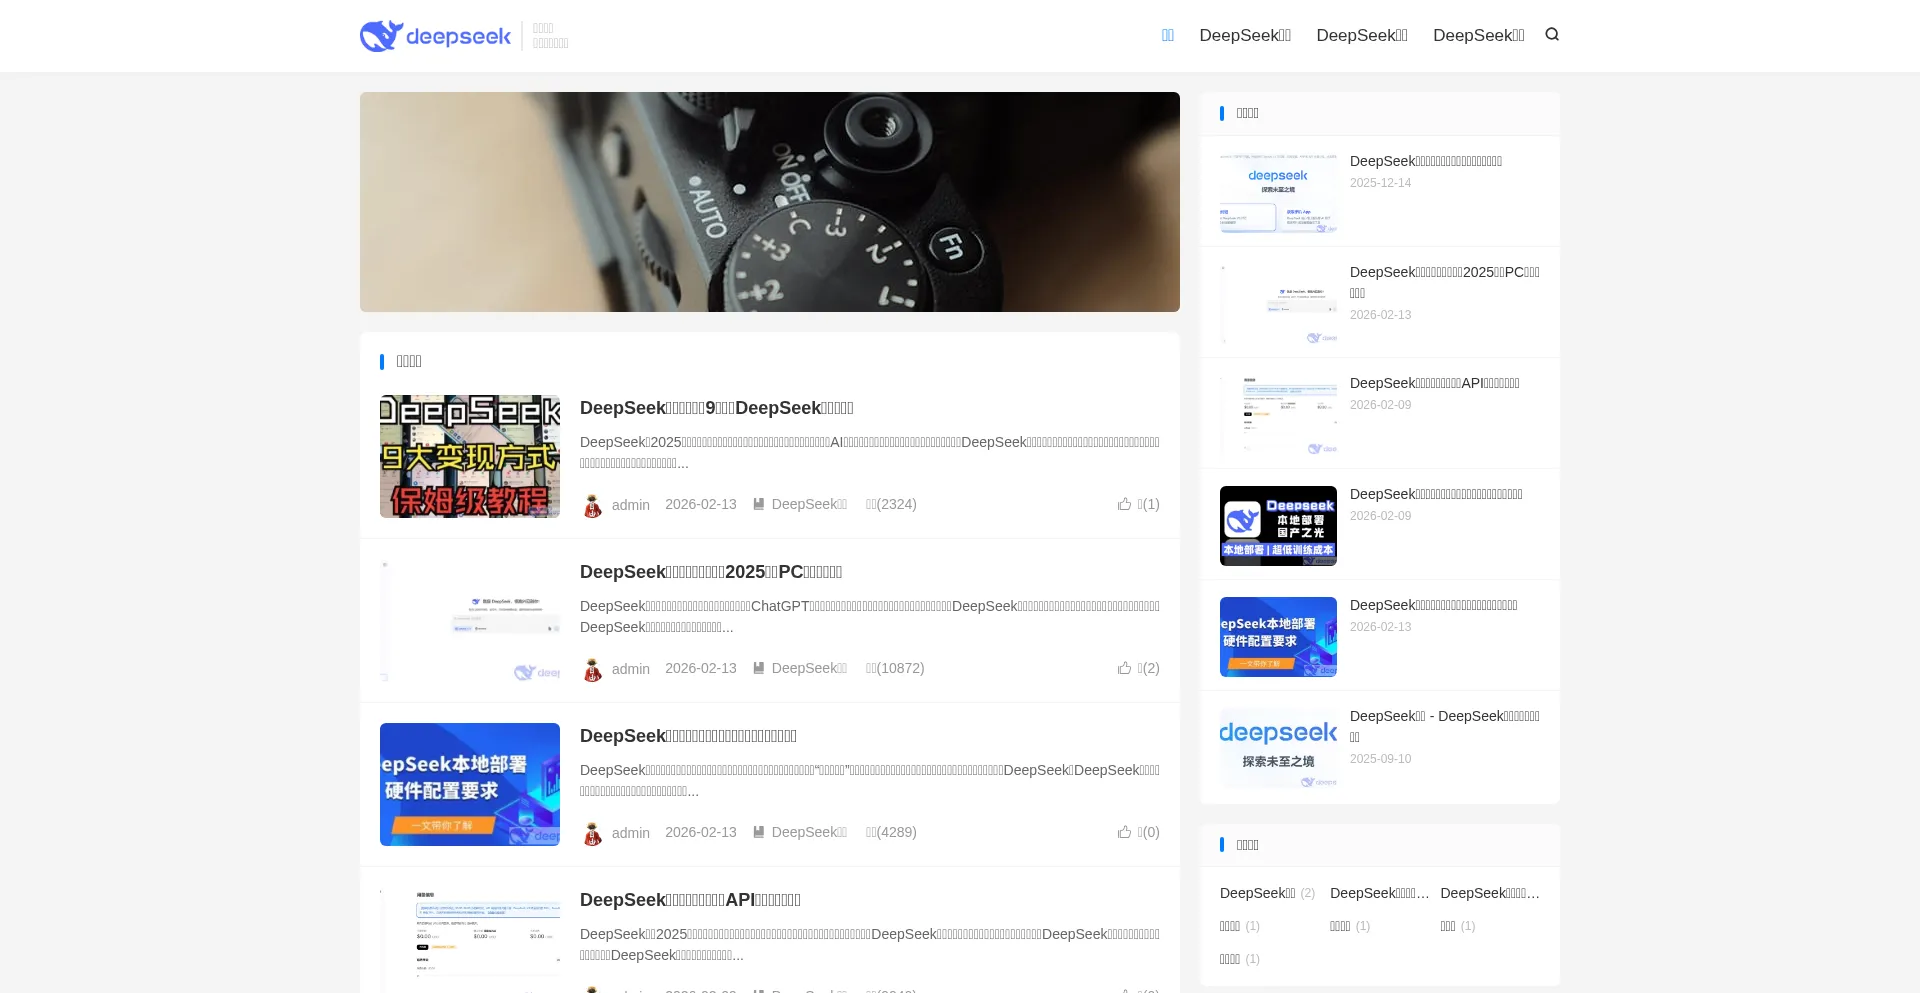Click the sidebar date "2025-12-14"

[x=1380, y=183]
